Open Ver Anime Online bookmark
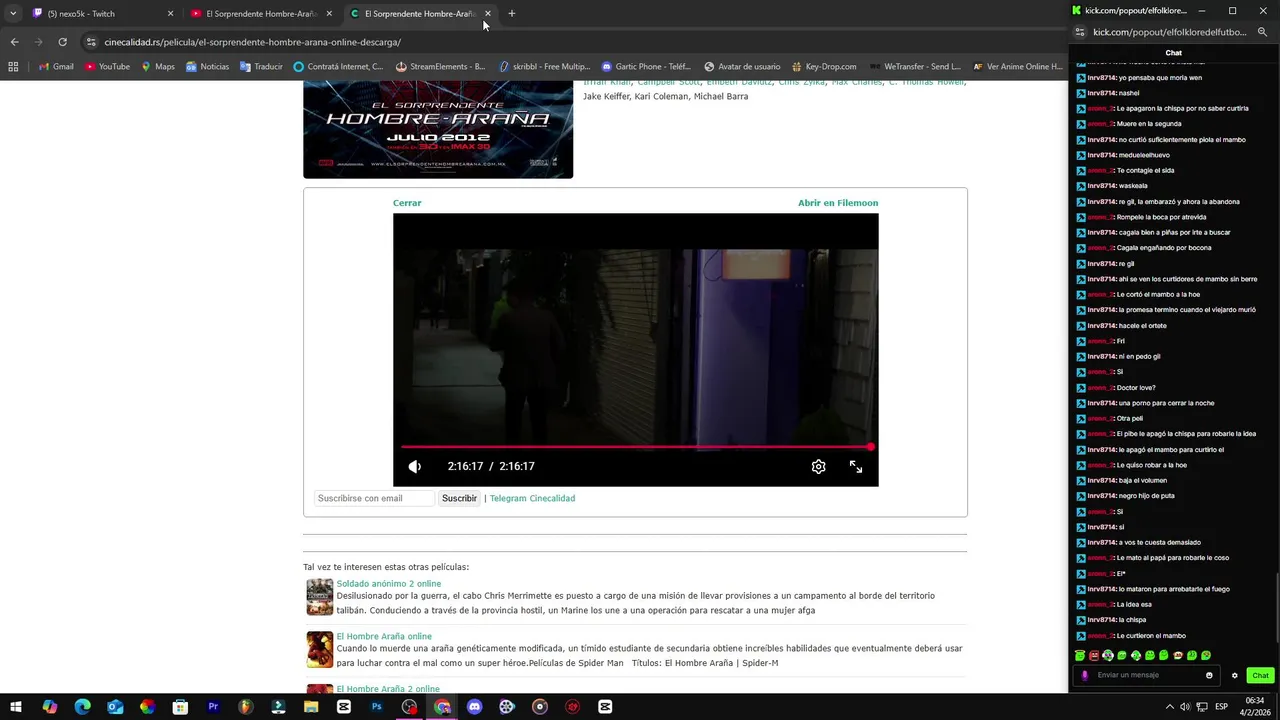The image size is (1280, 720). [x=1018, y=67]
